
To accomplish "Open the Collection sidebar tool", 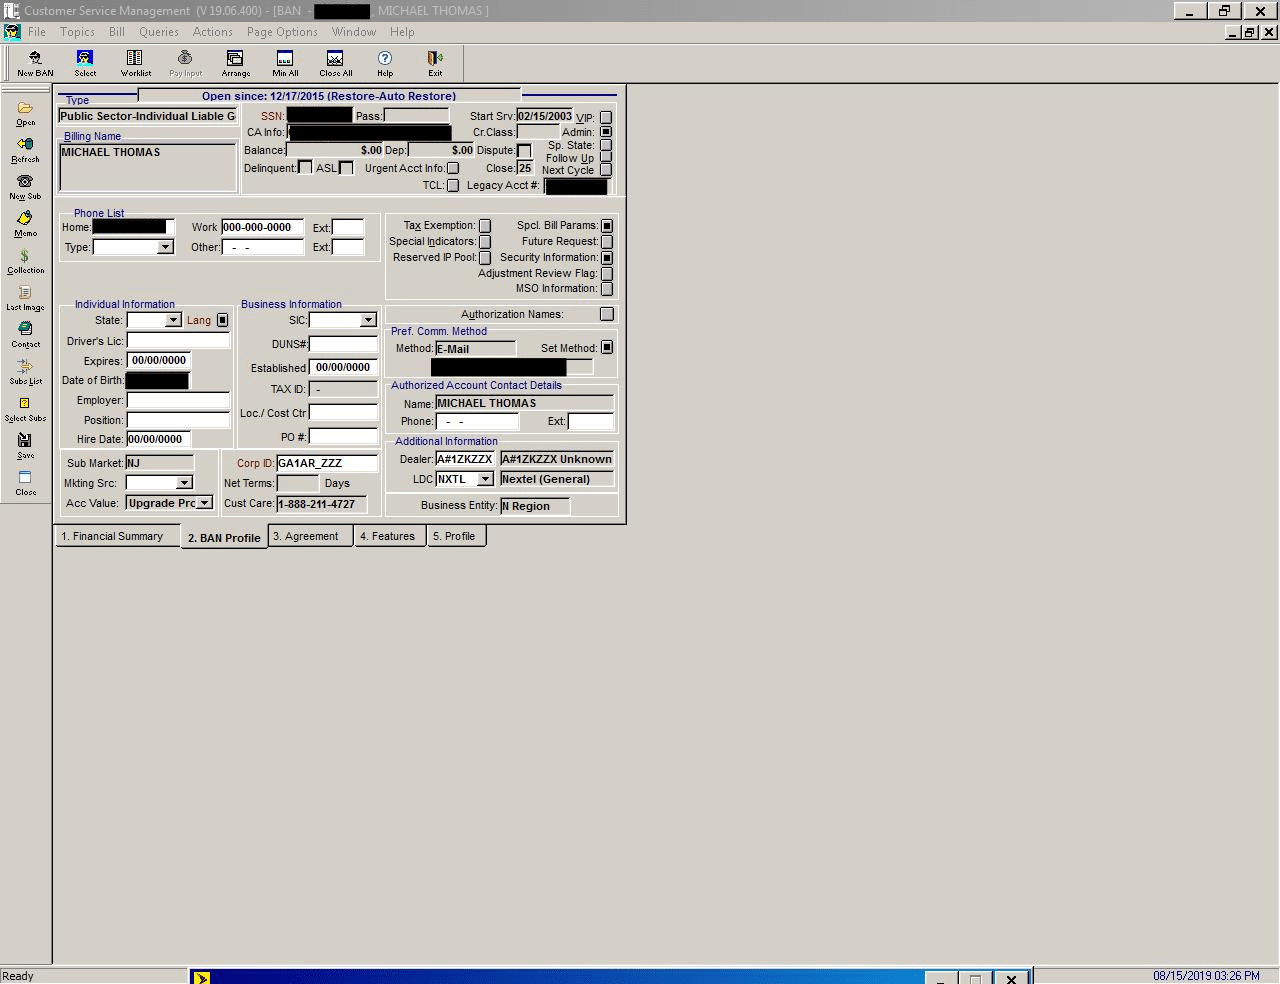I will (25, 261).
